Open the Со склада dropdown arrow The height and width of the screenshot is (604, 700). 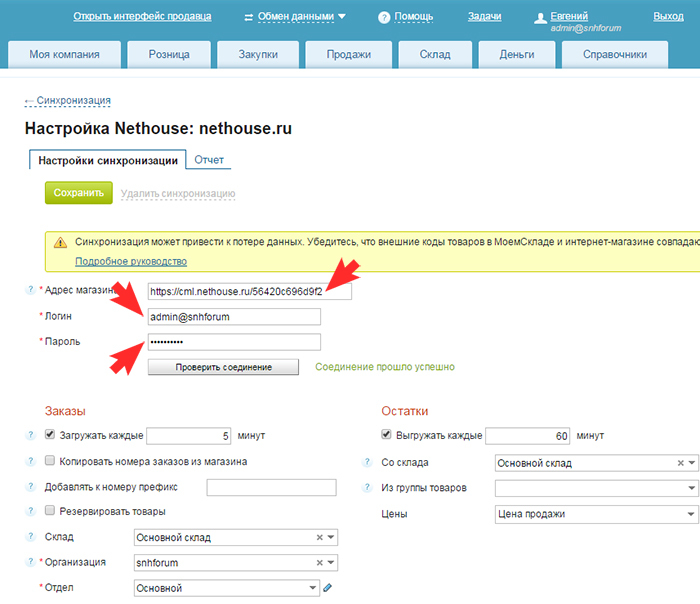point(692,463)
